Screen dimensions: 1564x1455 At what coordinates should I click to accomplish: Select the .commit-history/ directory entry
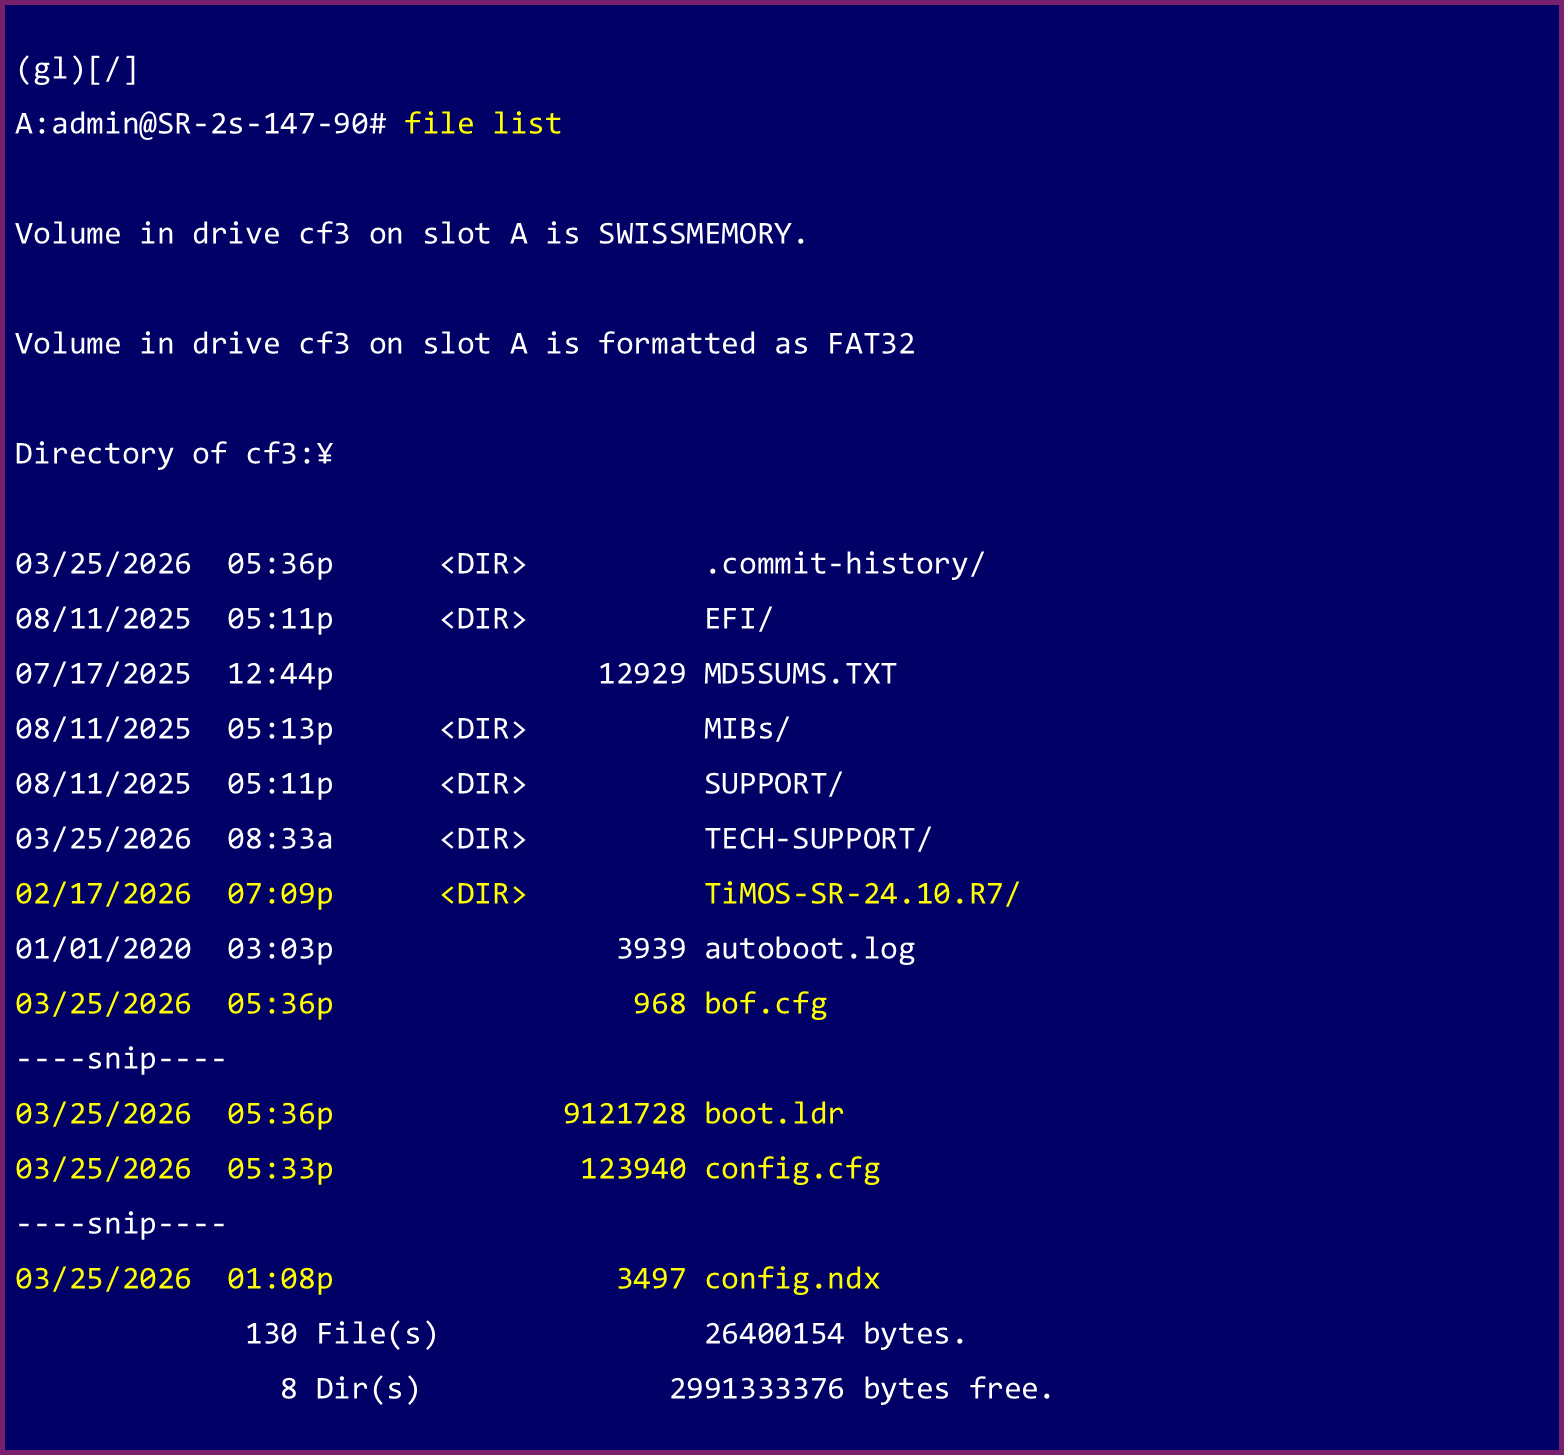(844, 564)
